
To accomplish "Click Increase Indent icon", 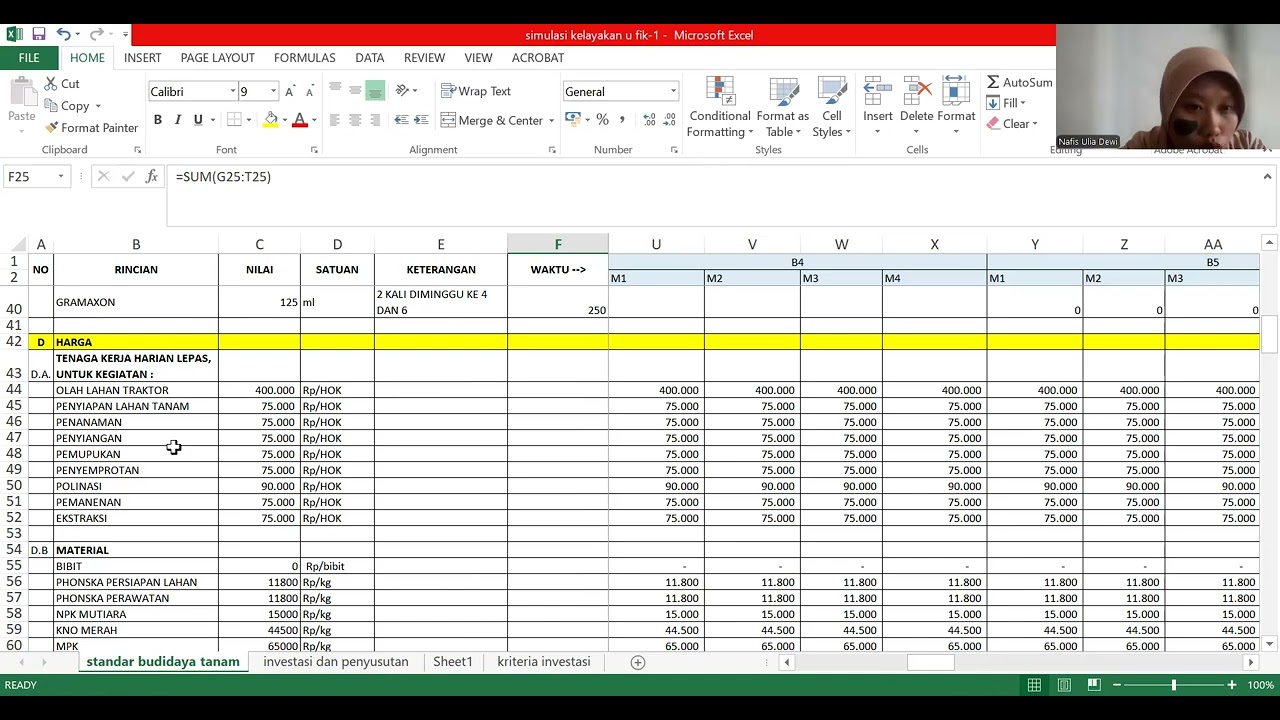I will 423,120.
